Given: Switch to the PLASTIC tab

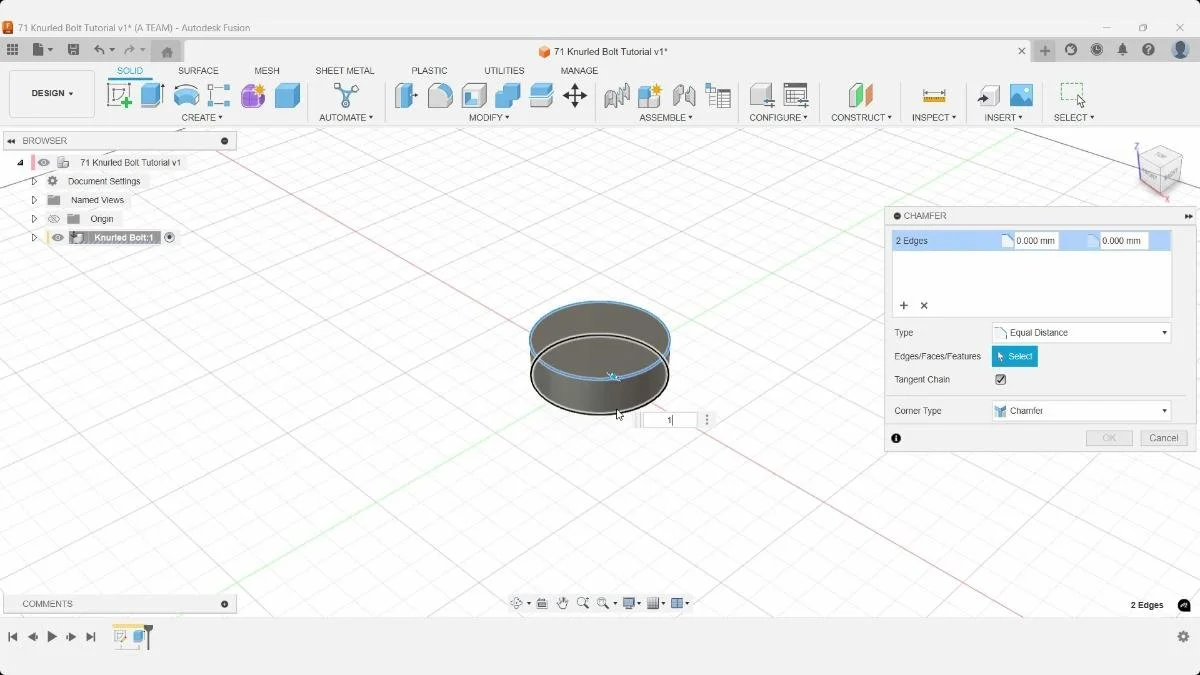Looking at the screenshot, I should (429, 71).
